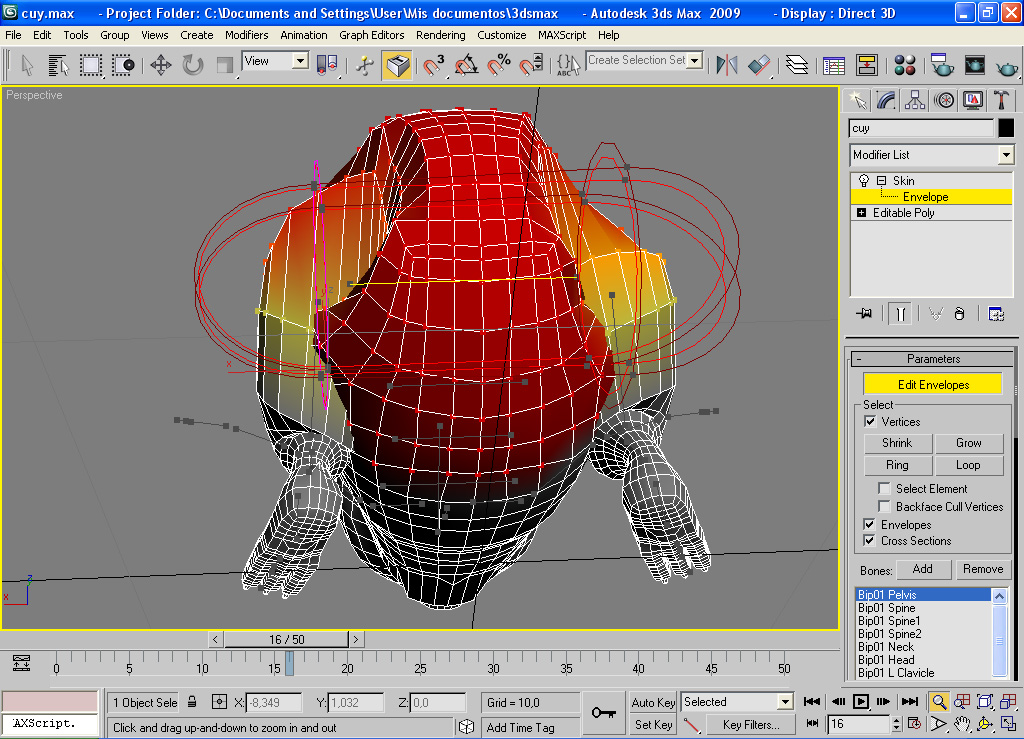Open the Graph Editors menu
The height and width of the screenshot is (739, 1024).
click(x=372, y=35)
